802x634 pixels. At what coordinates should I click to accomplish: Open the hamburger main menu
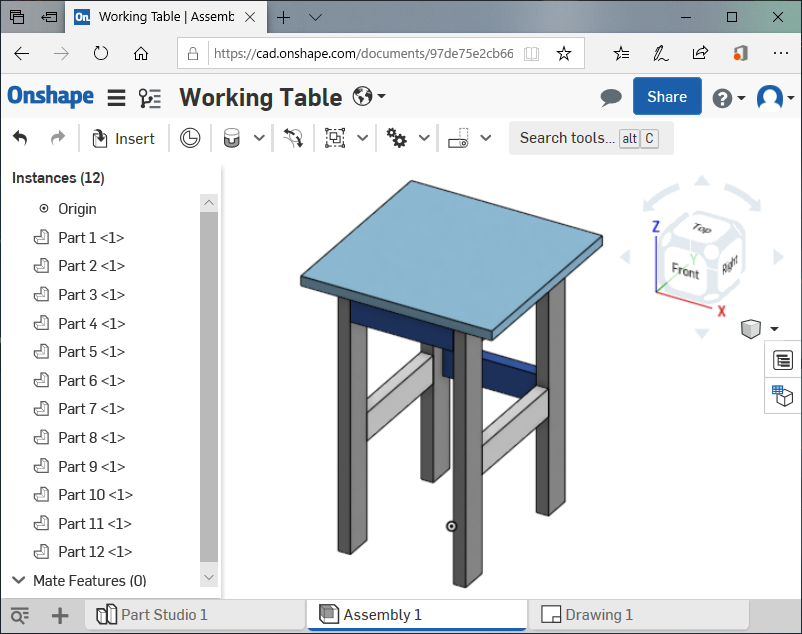pyautogui.click(x=117, y=97)
